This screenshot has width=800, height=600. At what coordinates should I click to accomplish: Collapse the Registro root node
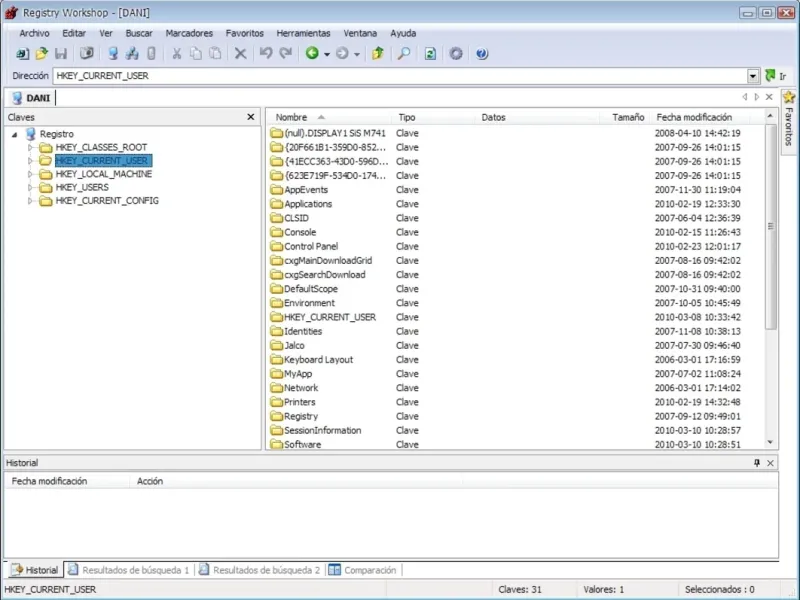coord(15,134)
